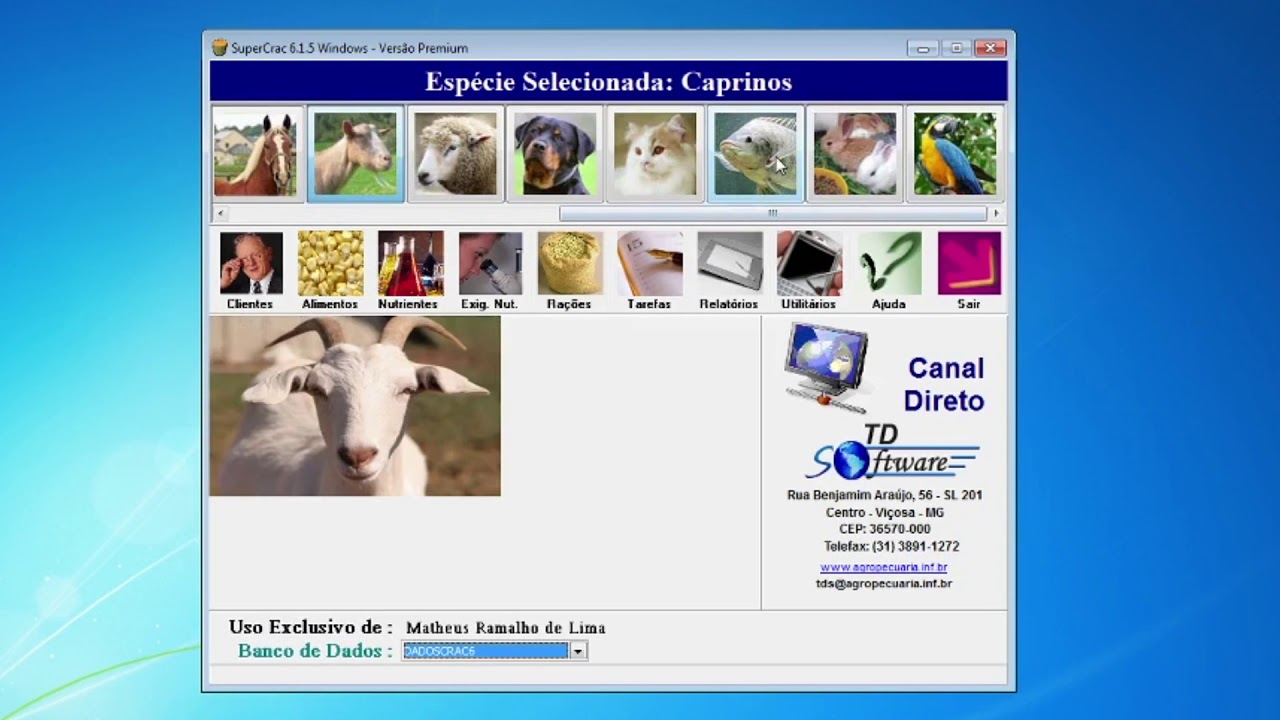Open Exig. Nut. requirements module
Viewport: 1280px width, 720px height.
489,271
